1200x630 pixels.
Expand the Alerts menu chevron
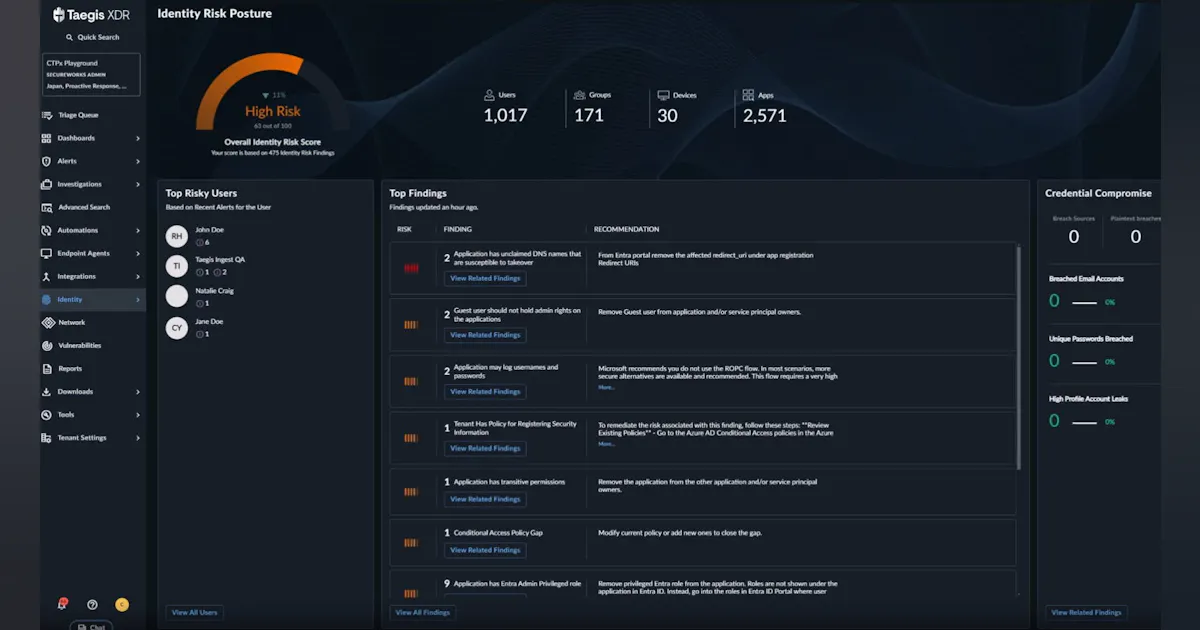[x=138, y=161]
